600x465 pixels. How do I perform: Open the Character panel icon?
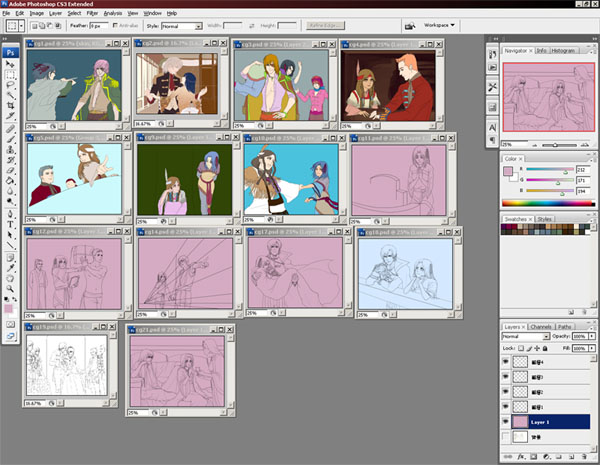(x=492, y=127)
